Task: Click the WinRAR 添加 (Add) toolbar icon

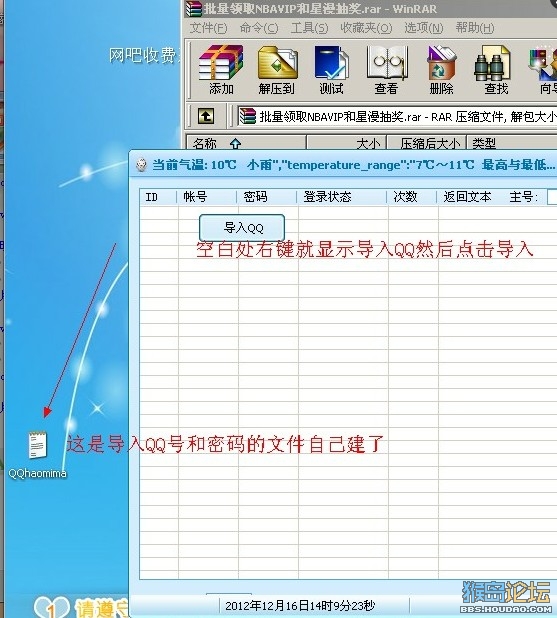Action: pos(221,70)
